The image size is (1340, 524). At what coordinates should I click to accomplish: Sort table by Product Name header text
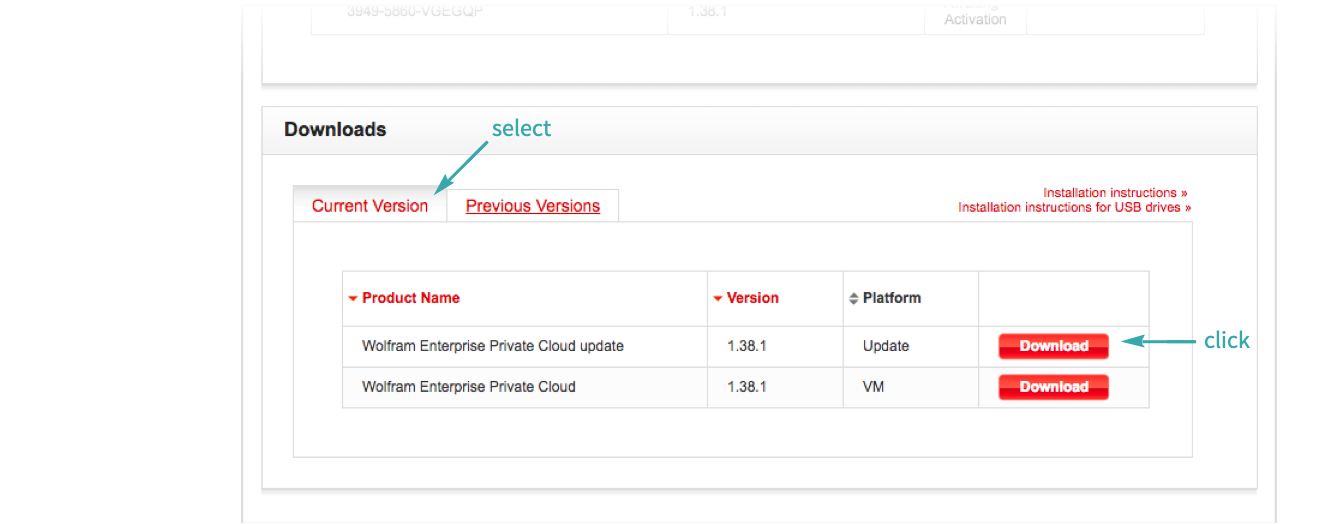pyautogui.click(x=410, y=298)
